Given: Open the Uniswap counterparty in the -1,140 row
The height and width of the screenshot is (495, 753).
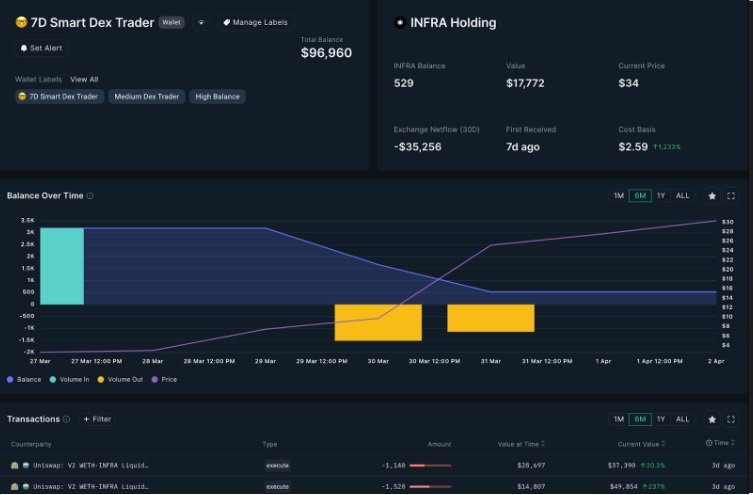Looking at the screenshot, I should pyautogui.click(x=90, y=465).
